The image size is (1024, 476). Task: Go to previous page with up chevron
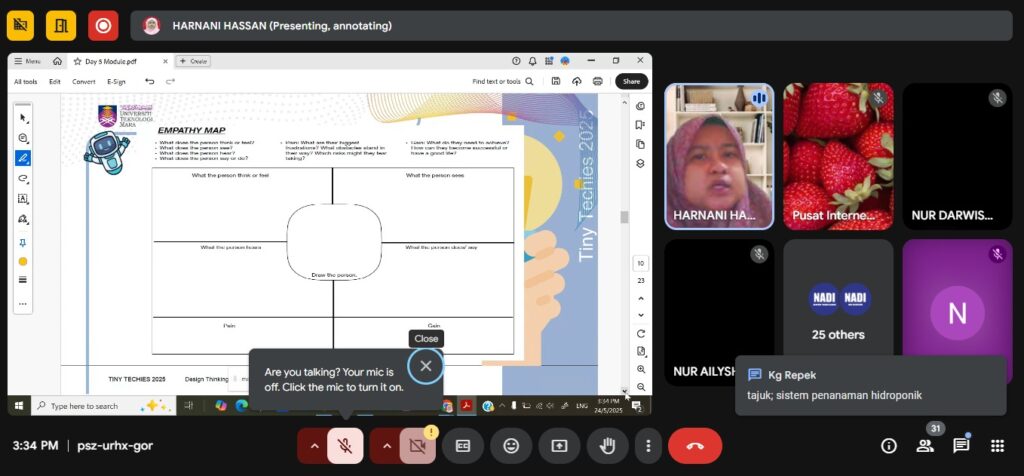click(x=641, y=298)
